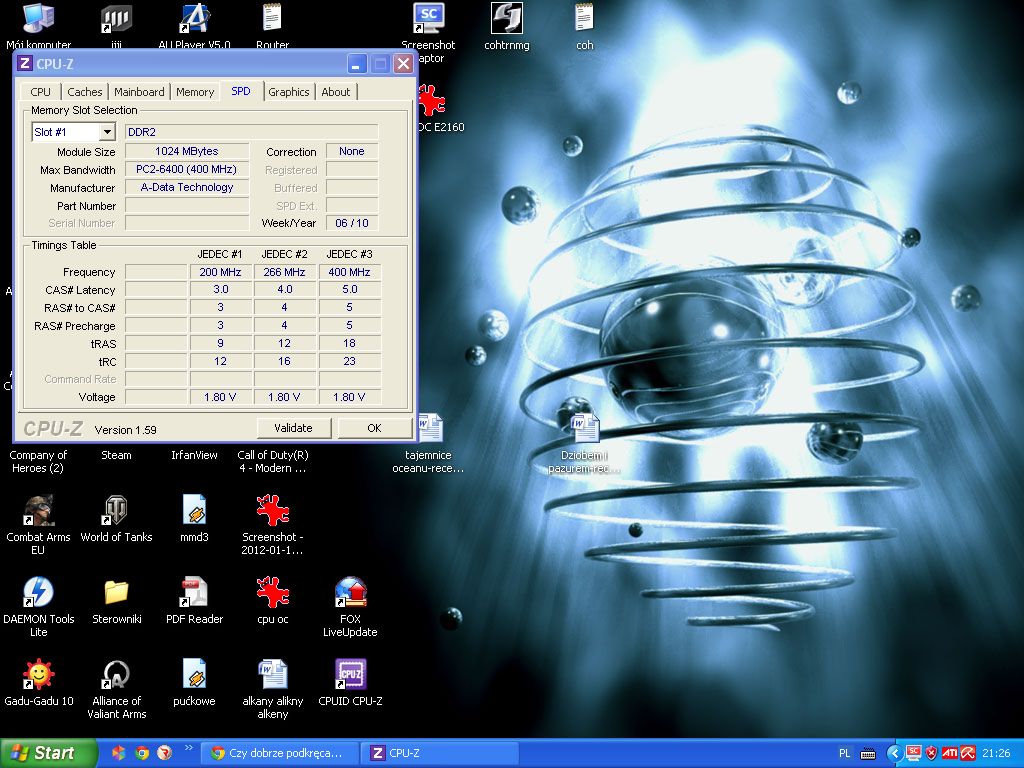Open the Steam desktop shortcut
The image size is (1024, 768).
tap(116, 455)
